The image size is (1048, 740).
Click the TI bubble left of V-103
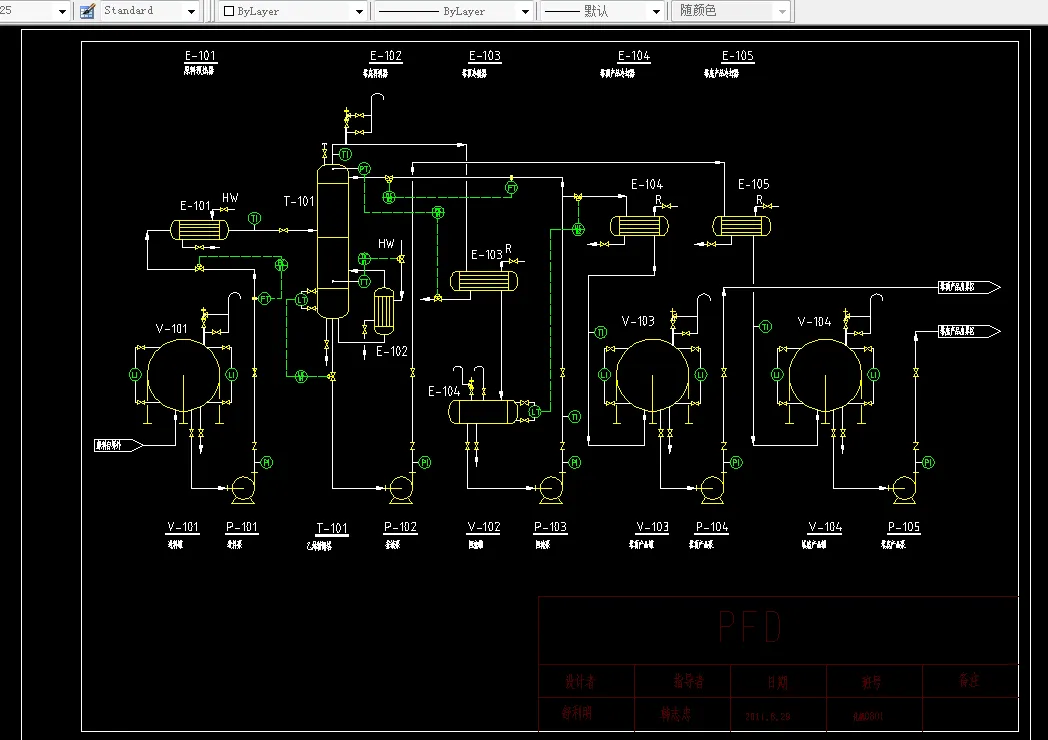[600, 332]
